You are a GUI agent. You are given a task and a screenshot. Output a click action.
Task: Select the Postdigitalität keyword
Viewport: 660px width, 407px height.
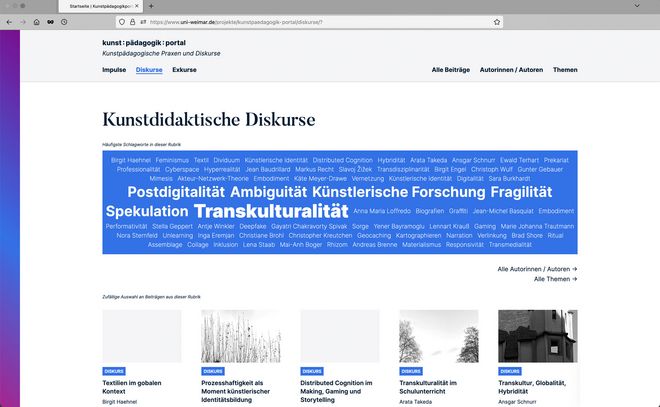[x=176, y=192]
